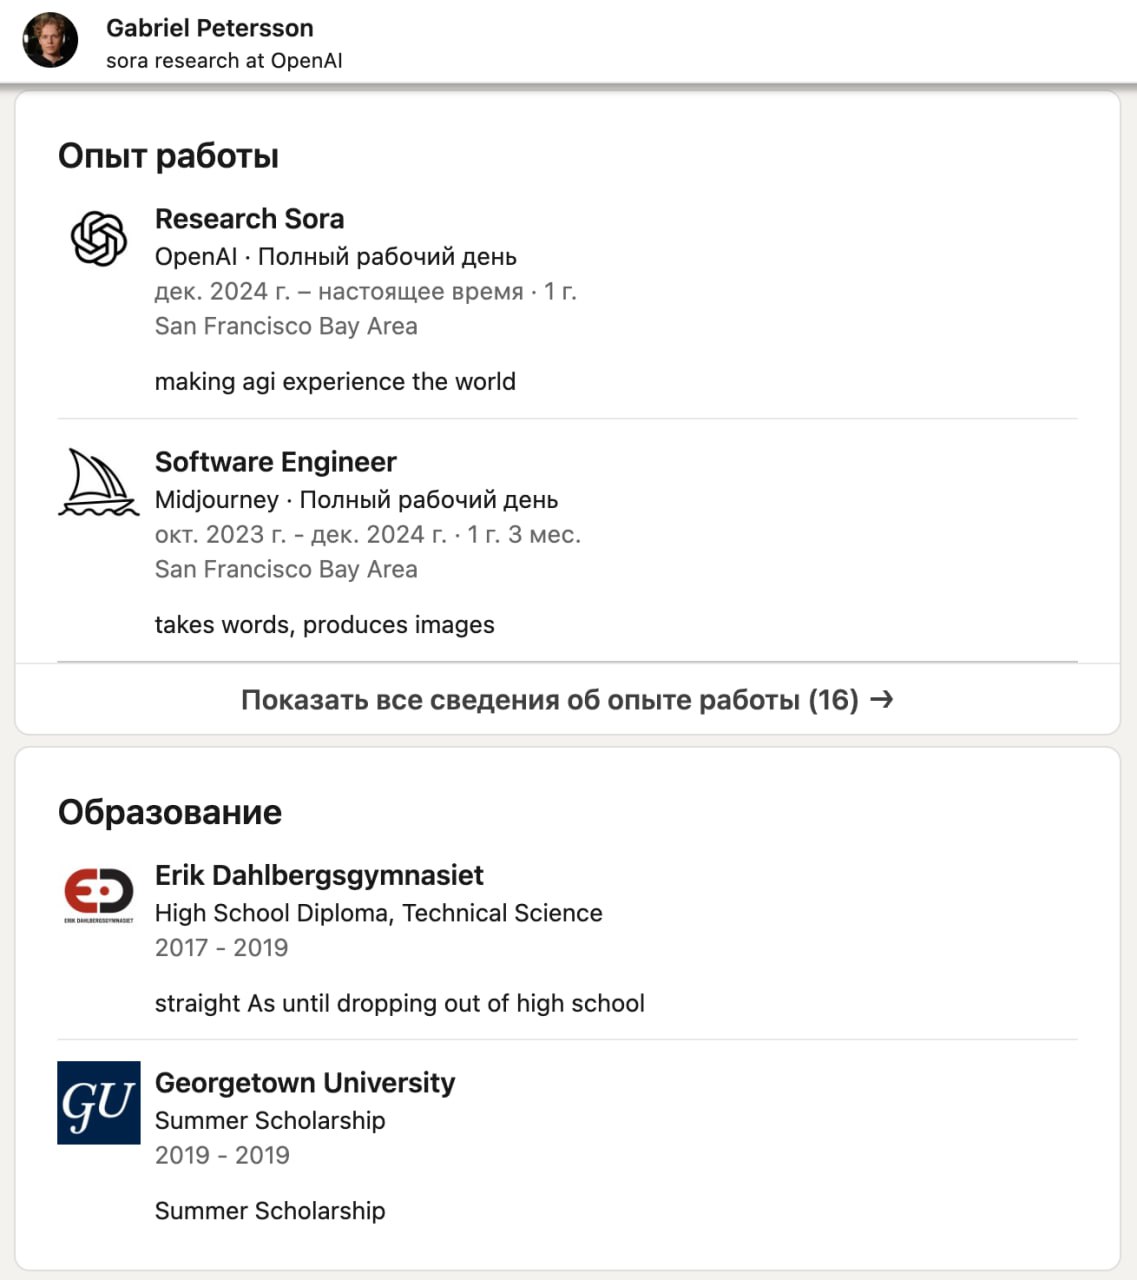Image resolution: width=1137 pixels, height=1280 pixels.
Task: Click the Gabriel Petersson name in header
Action: 209,28
